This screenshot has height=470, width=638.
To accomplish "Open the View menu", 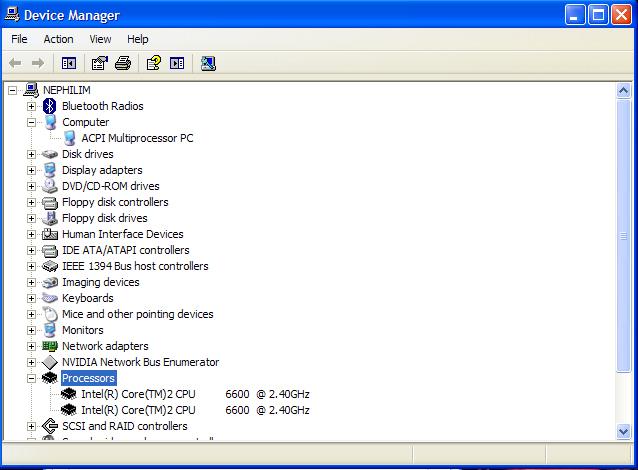I will [x=100, y=39].
